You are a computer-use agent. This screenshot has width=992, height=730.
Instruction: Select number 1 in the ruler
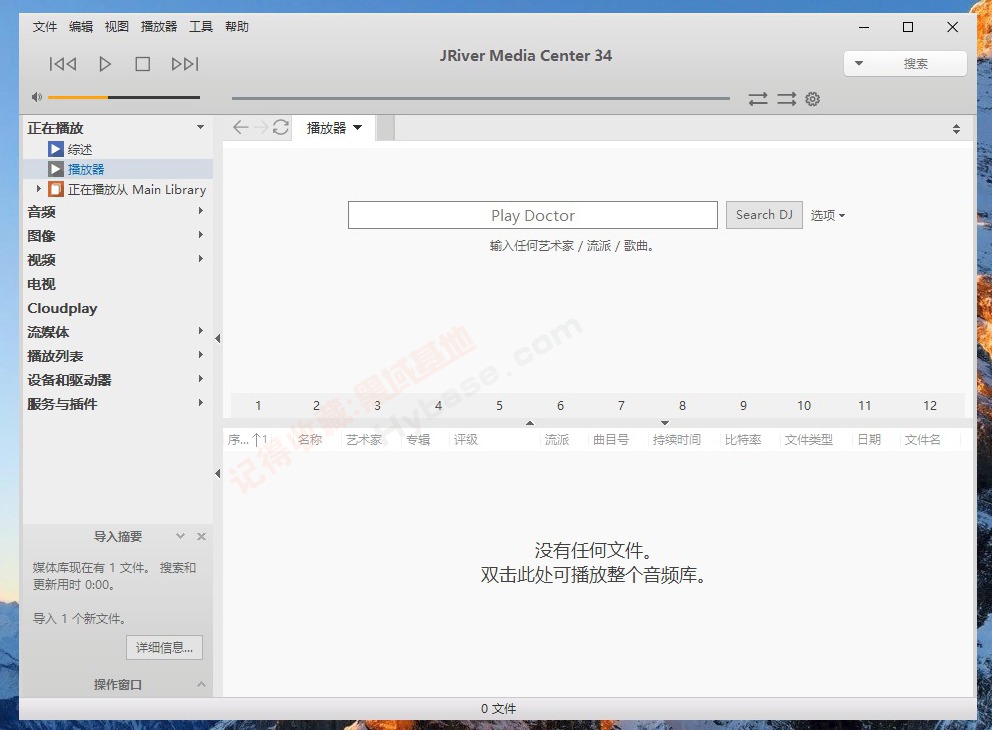pyautogui.click(x=258, y=405)
